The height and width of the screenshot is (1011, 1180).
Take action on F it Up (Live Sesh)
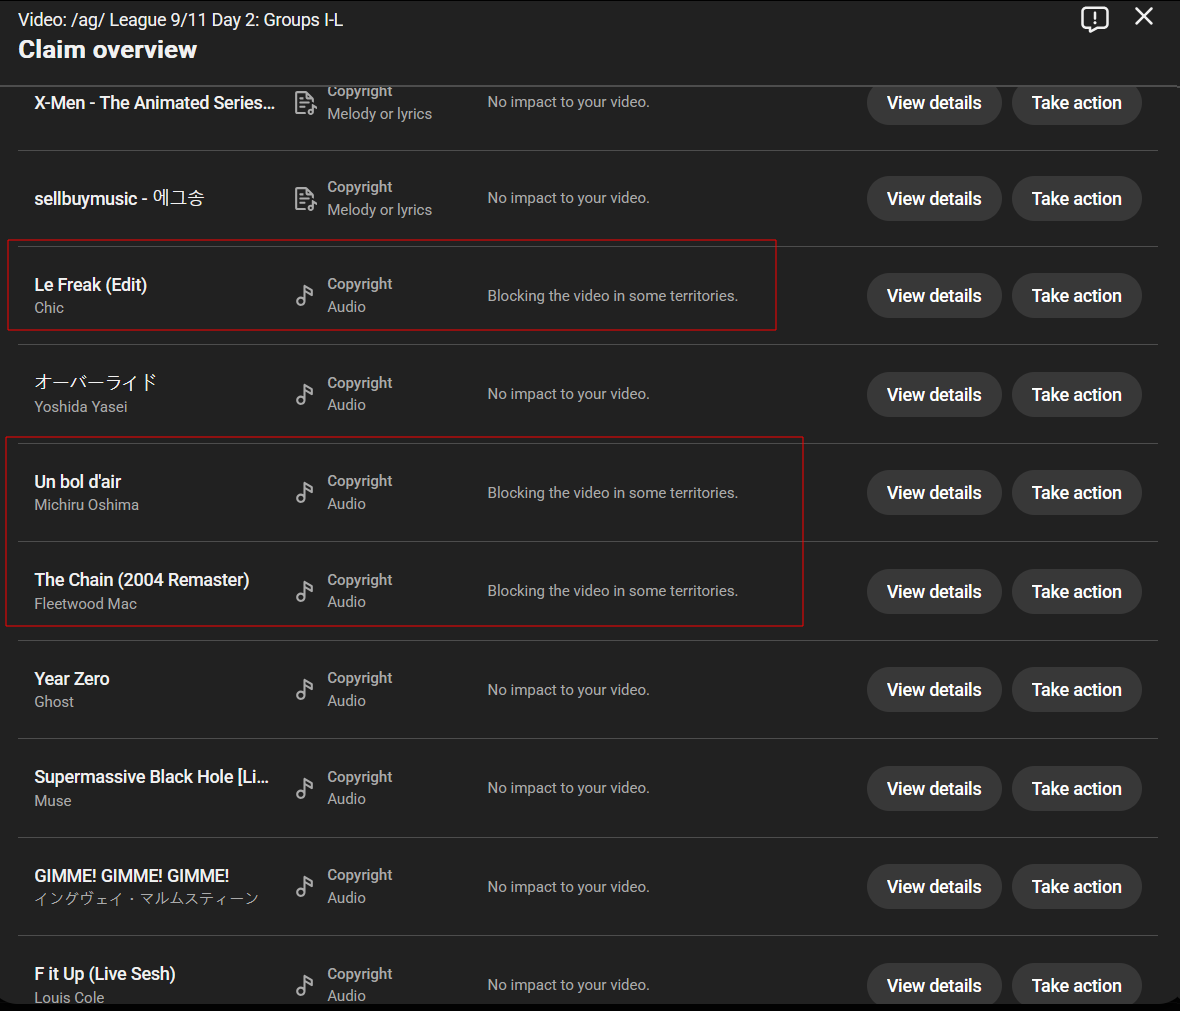(1076, 985)
